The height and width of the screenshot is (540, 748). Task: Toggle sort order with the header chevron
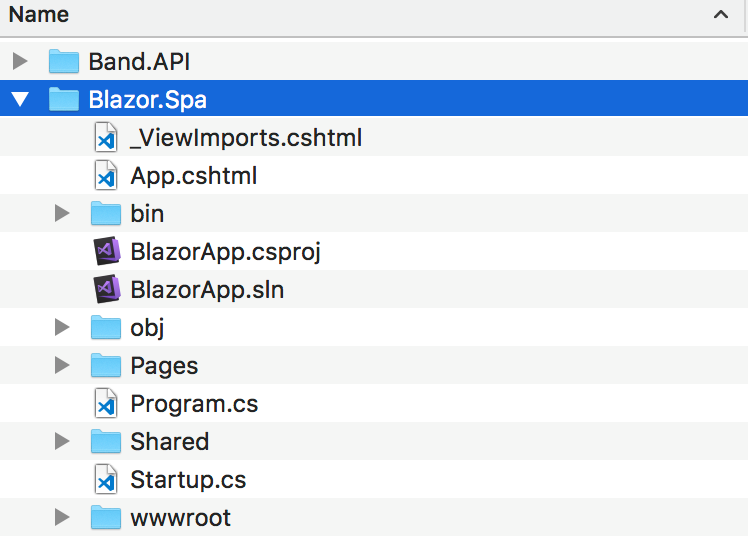coord(721,15)
